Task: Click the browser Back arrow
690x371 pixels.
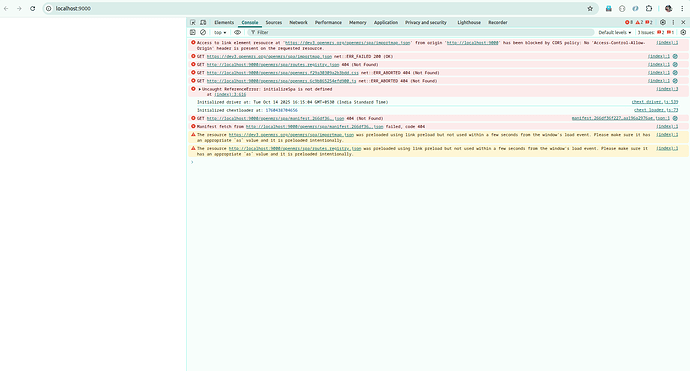Action: pyautogui.click(x=6, y=8)
